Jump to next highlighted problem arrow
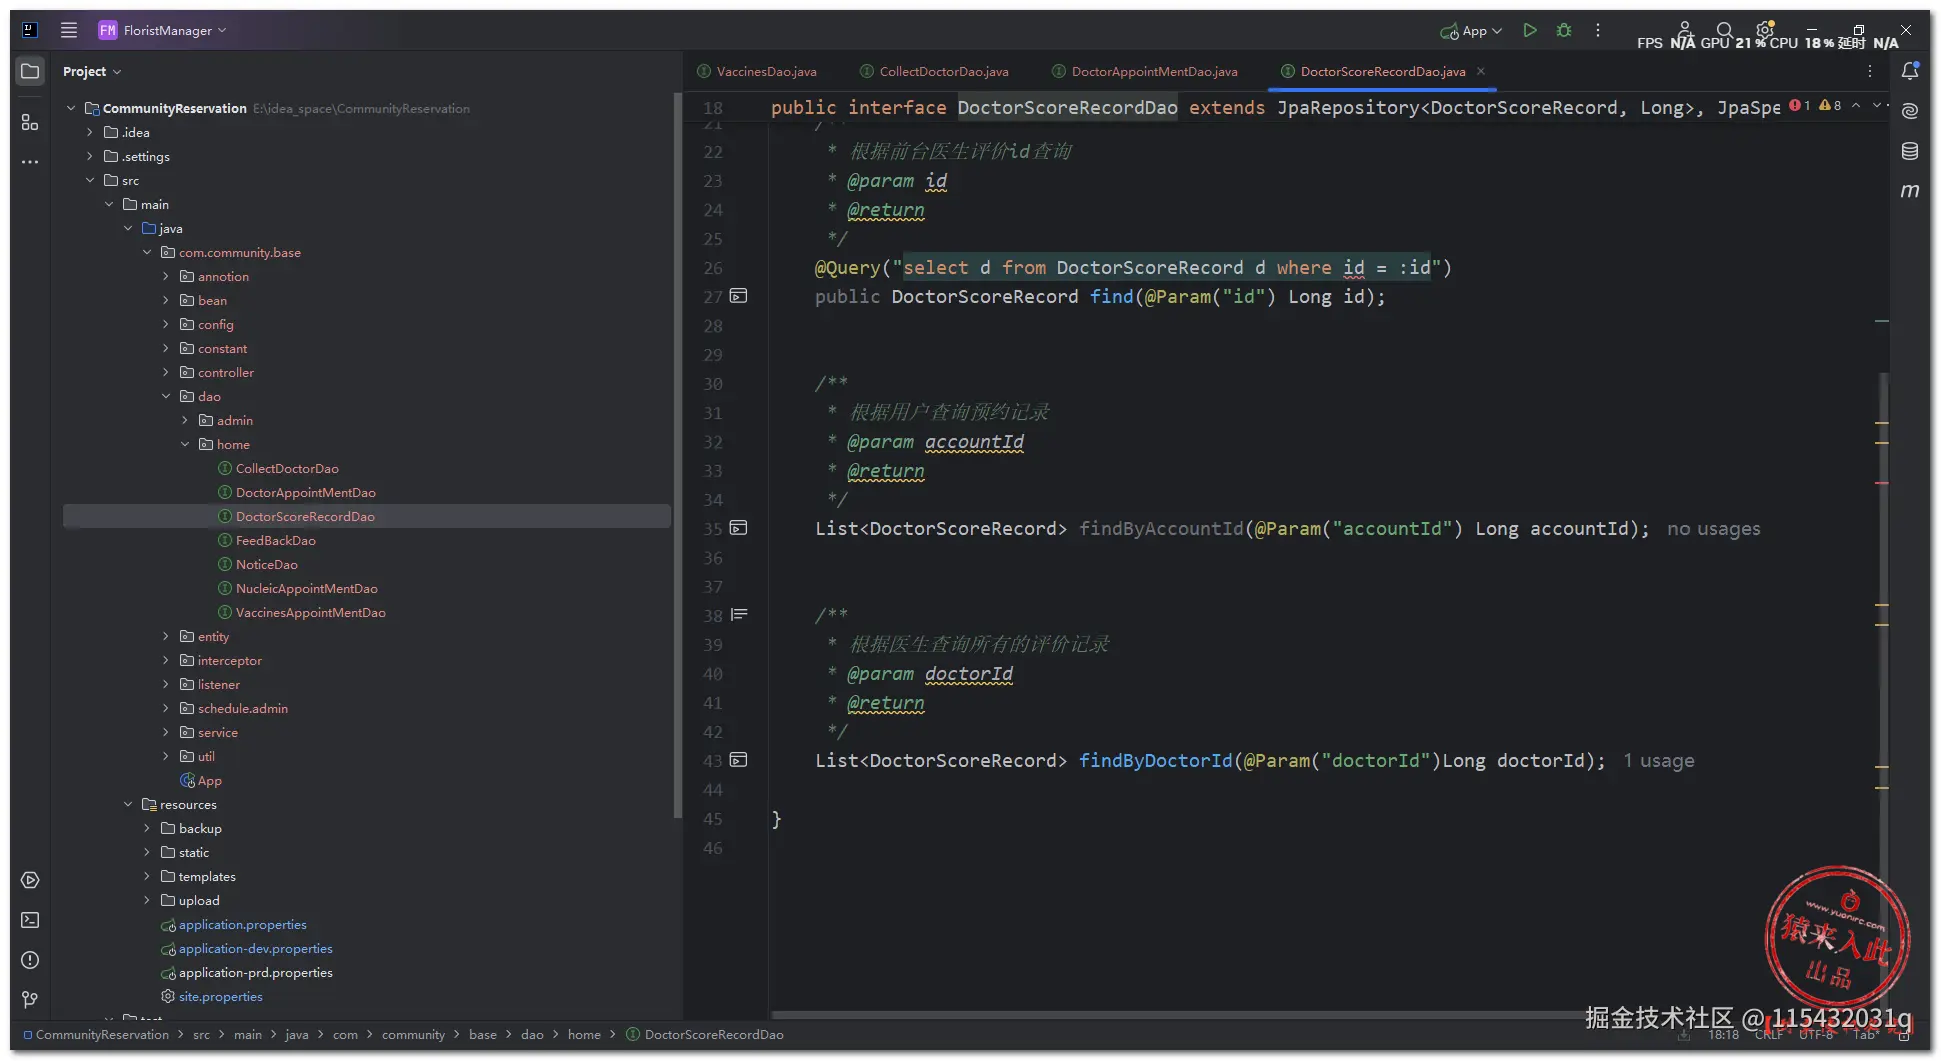The height and width of the screenshot is (1061, 1941). coord(1876,105)
